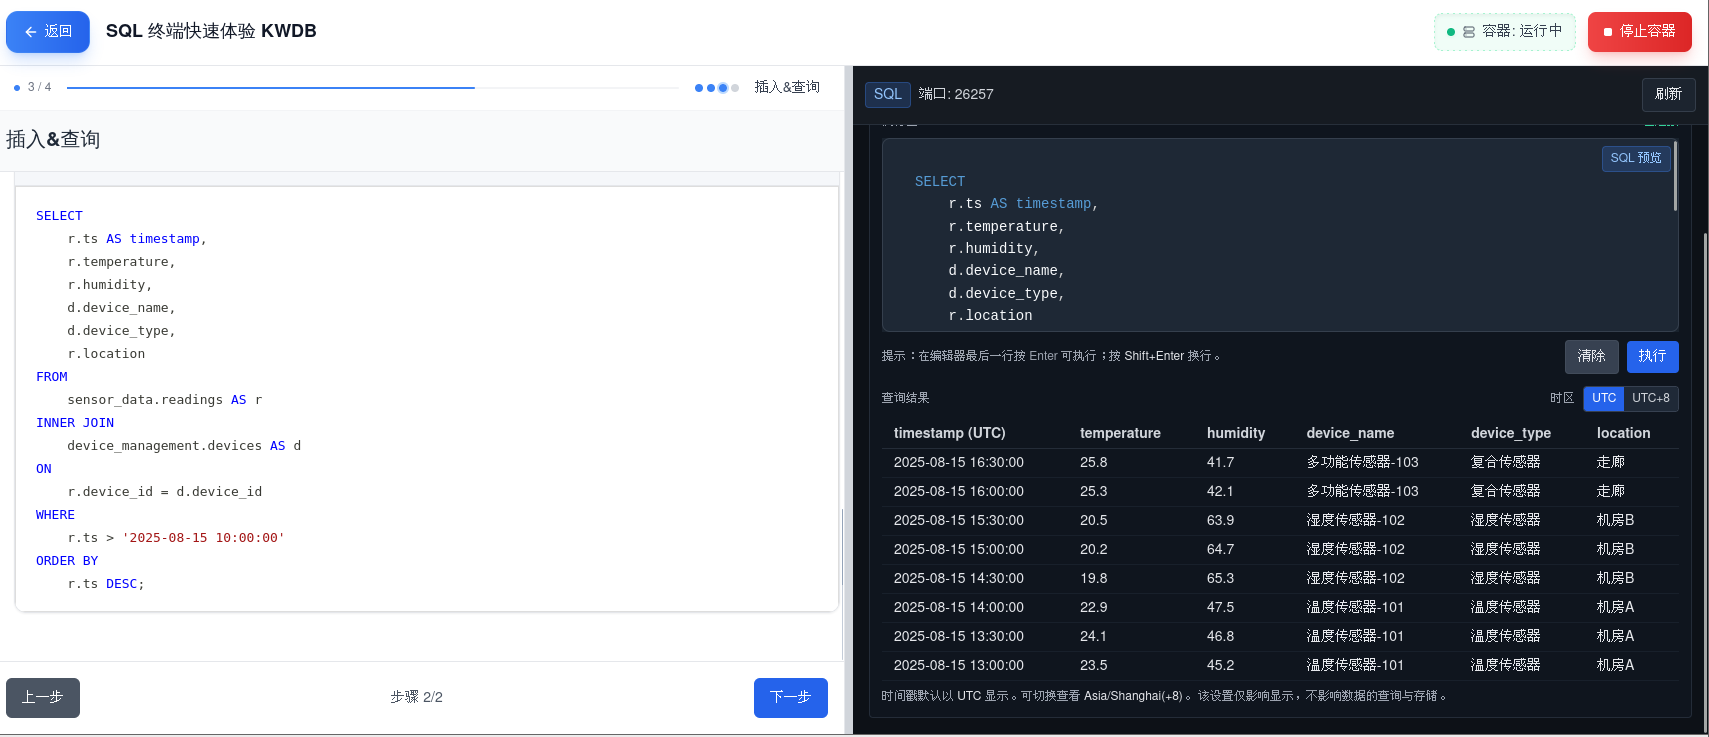This screenshot has width=1709, height=737.
Task: Switch timezone to UTC
Action: click(x=1603, y=398)
